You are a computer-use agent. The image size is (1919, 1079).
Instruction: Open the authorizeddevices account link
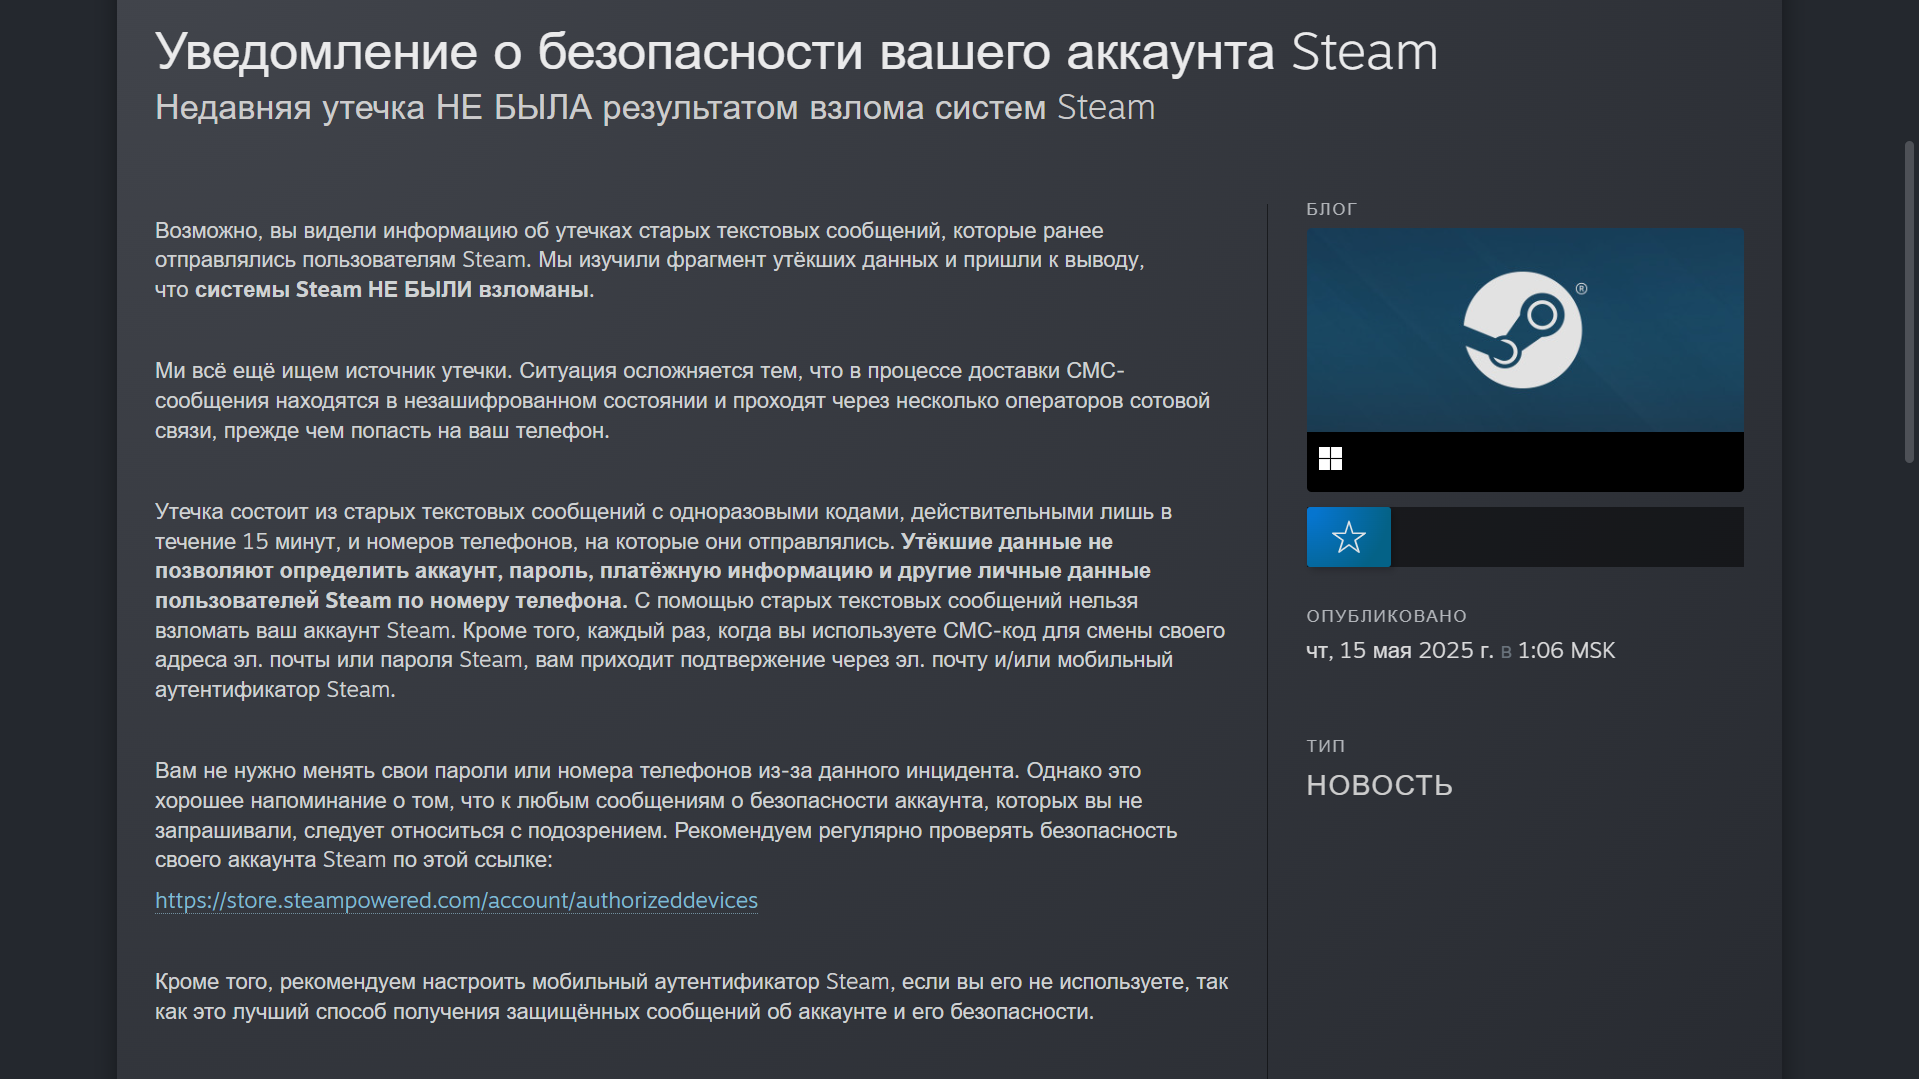456,900
